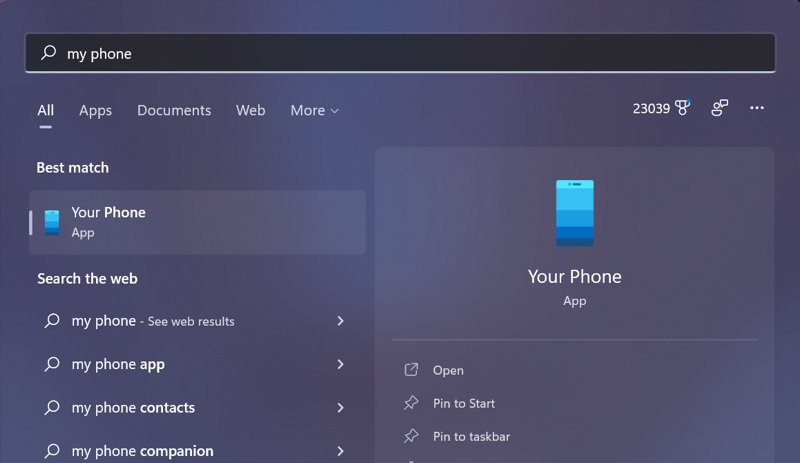Click magnifier icon beside 'See web results'
Image resolution: width=800 pixels, height=463 pixels.
click(52, 321)
